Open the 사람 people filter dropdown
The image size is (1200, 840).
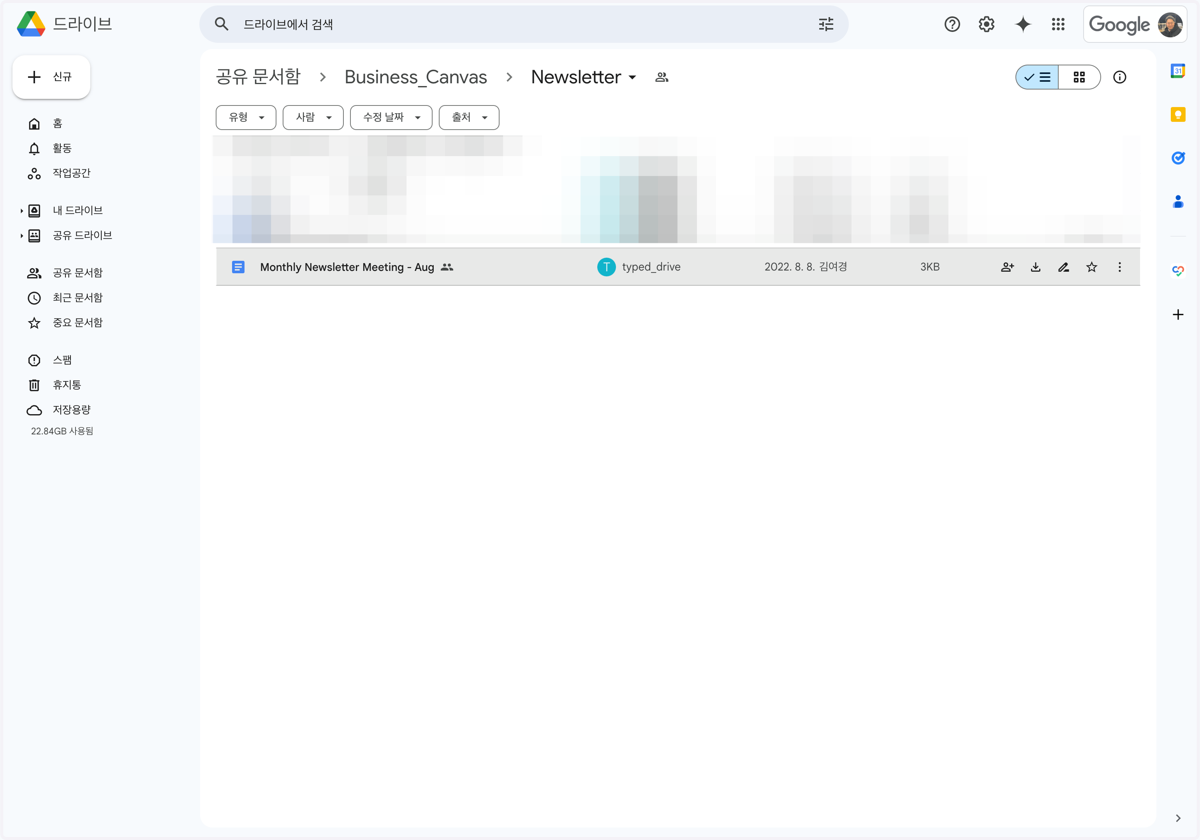[313, 117]
